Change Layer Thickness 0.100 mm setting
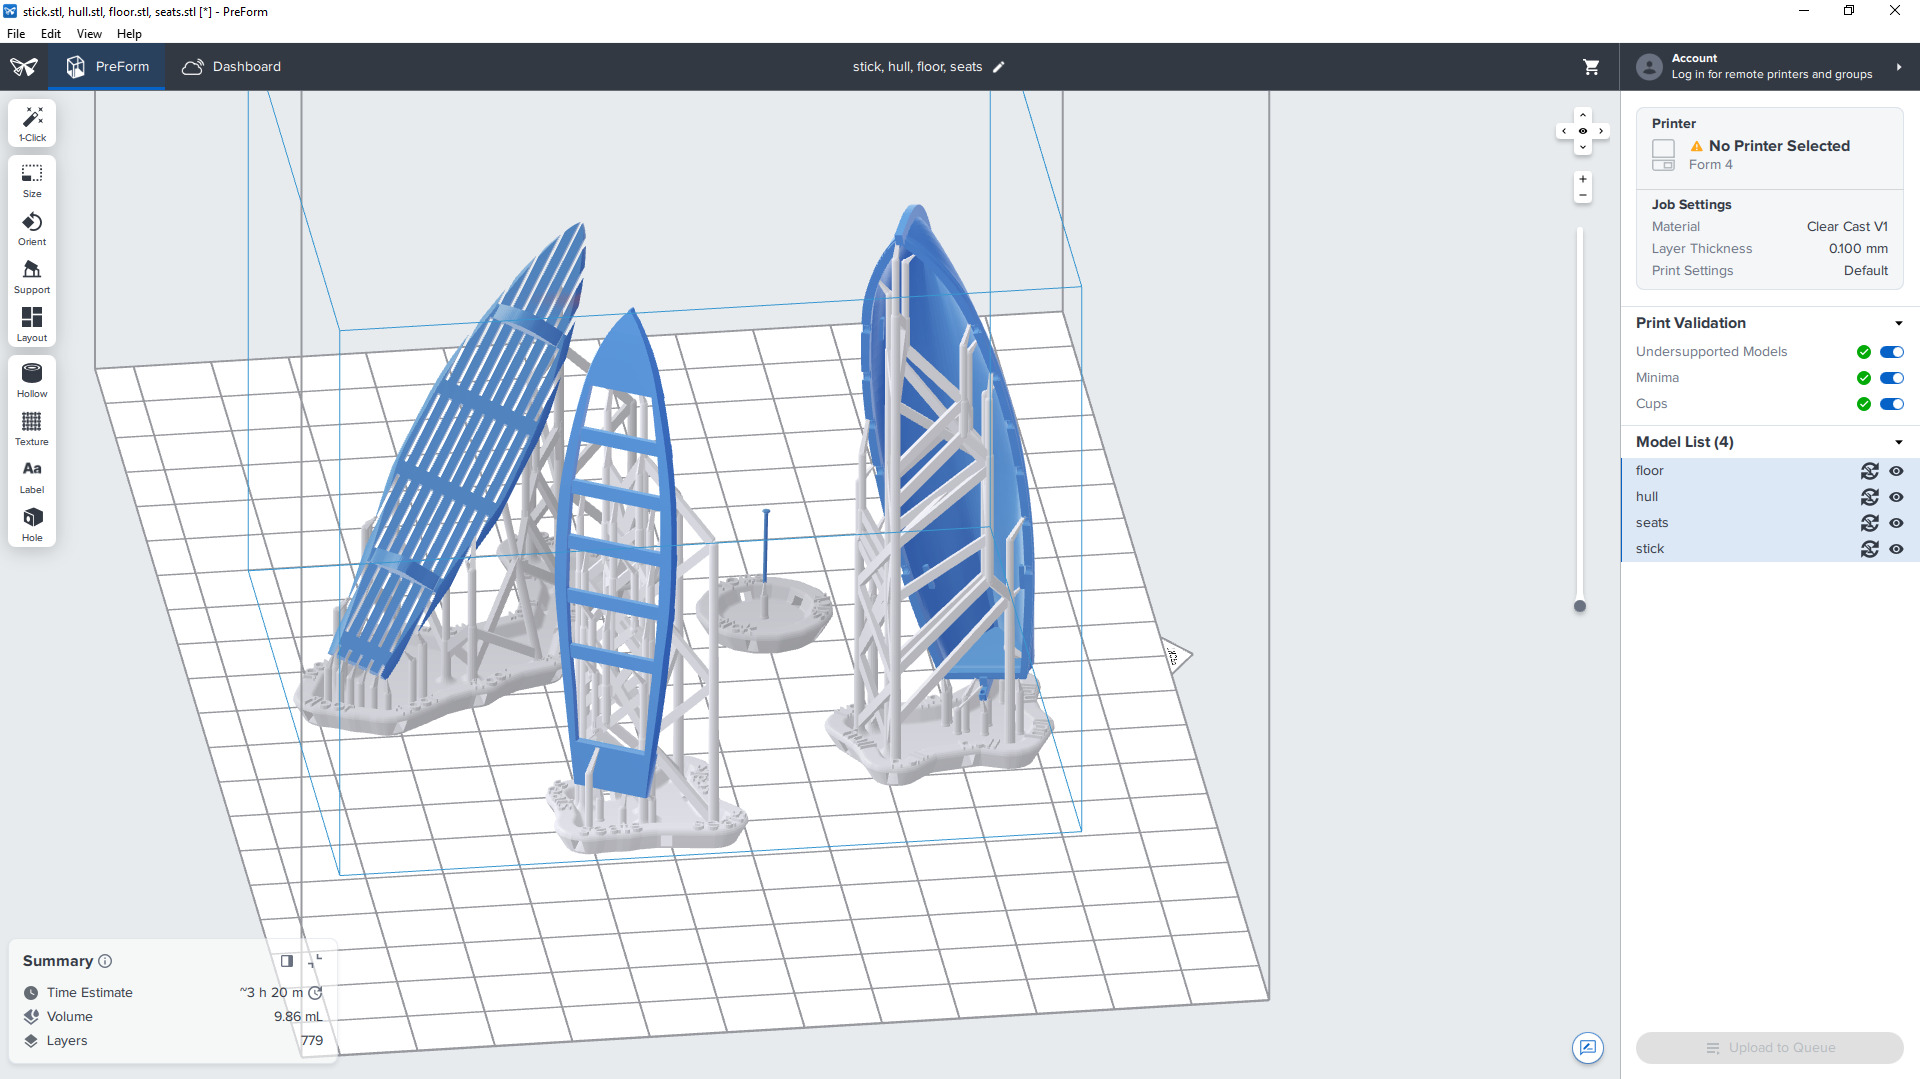1920x1079 pixels. click(1858, 249)
